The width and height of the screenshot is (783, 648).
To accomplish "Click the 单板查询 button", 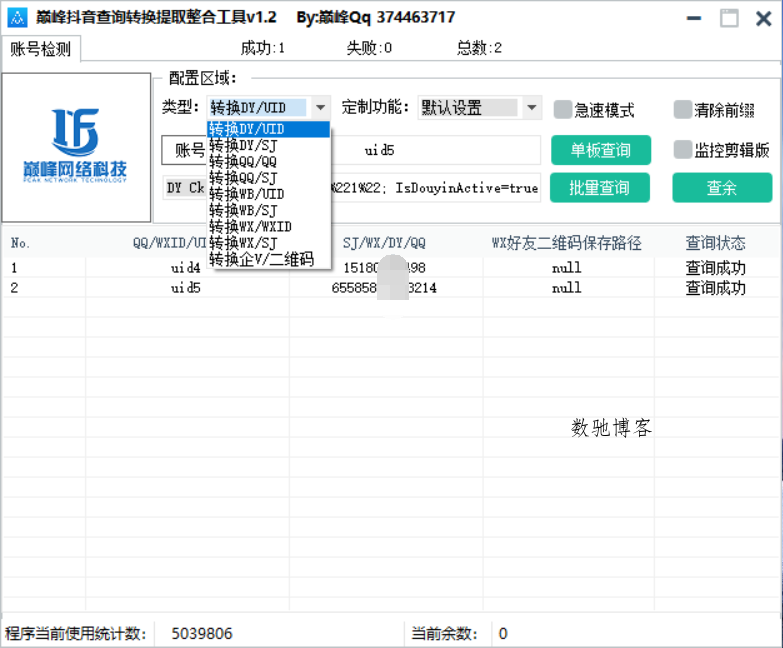I will click(601, 150).
